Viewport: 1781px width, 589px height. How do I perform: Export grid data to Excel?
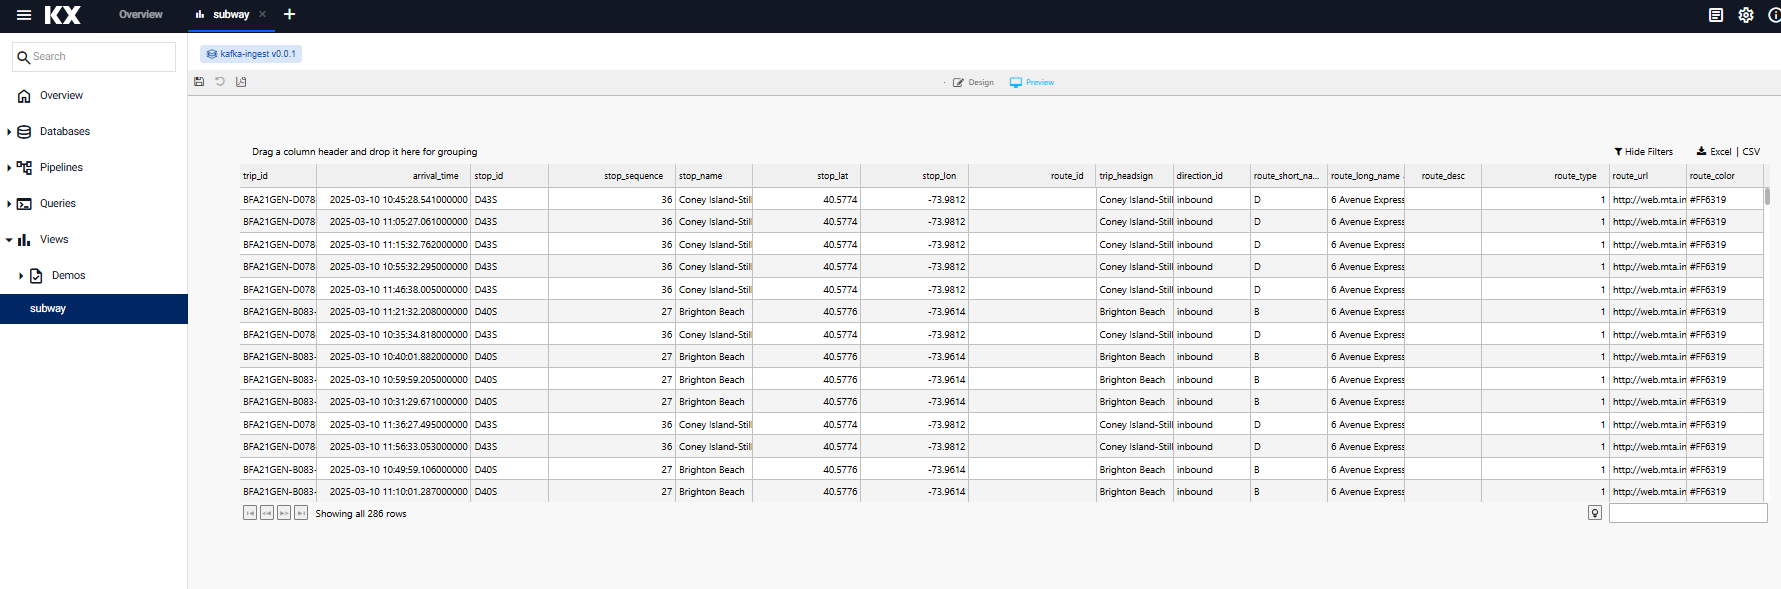pos(1714,152)
